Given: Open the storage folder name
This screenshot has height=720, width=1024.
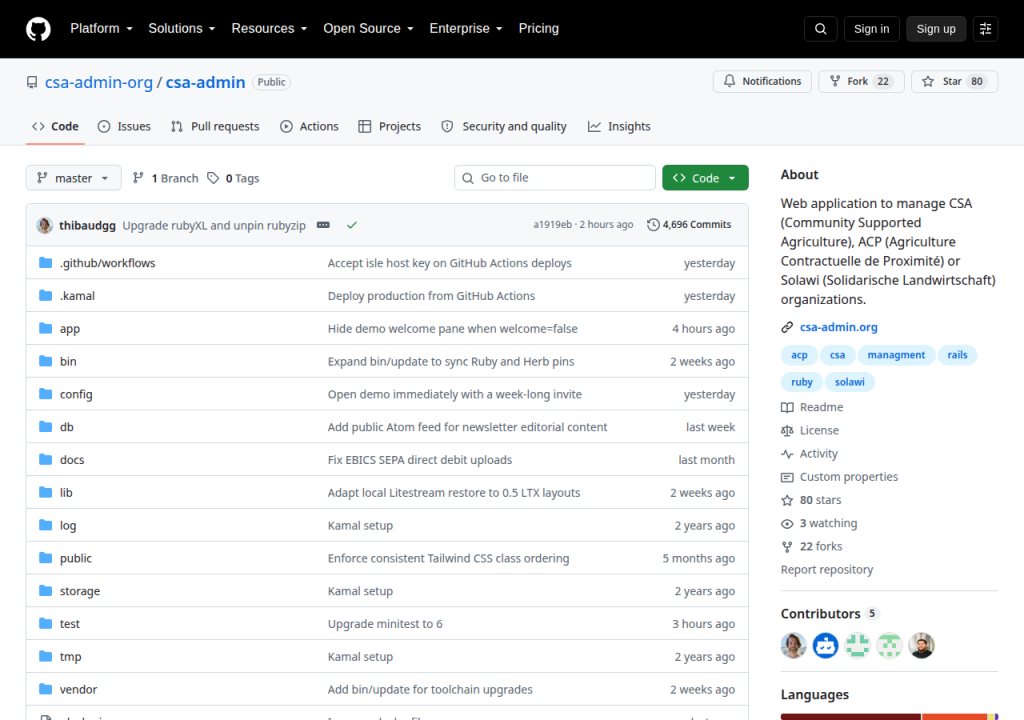Looking at the screenshot, I should (x=80, y=591).
